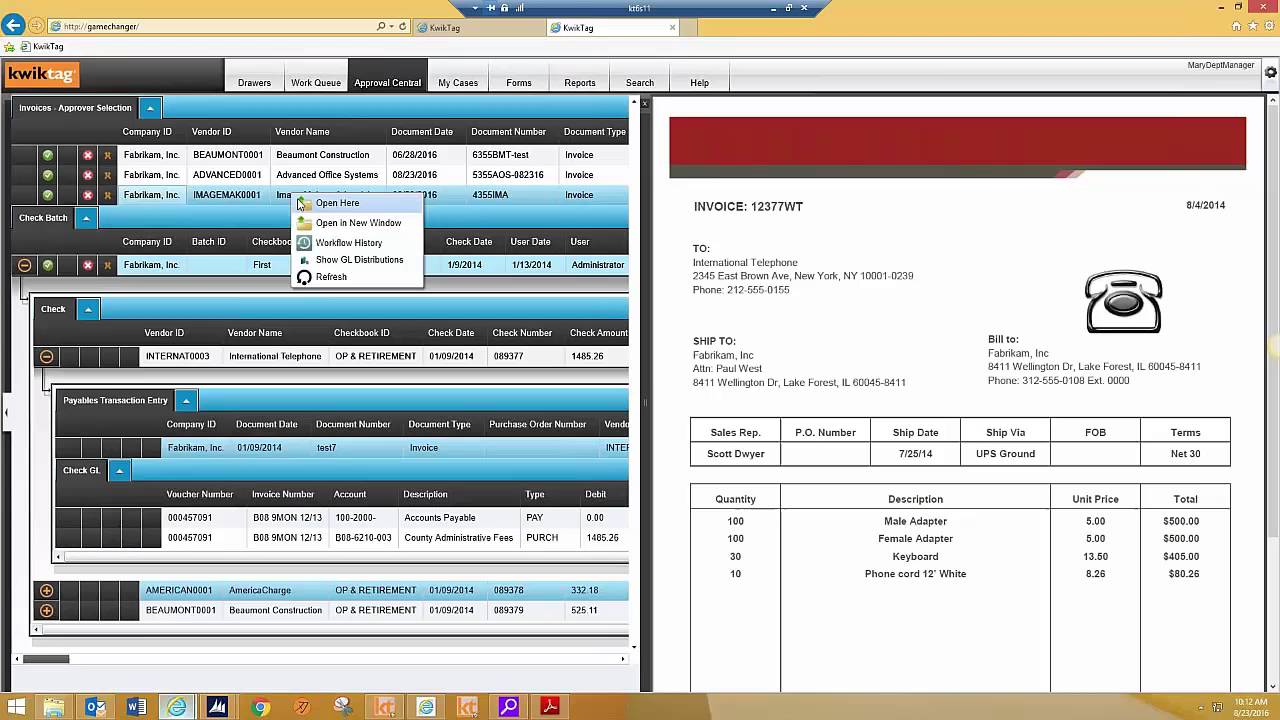Screen dimensions: 1280x720
Task: Open File Explorer from the taskbar
Action: tap(54, 707)
